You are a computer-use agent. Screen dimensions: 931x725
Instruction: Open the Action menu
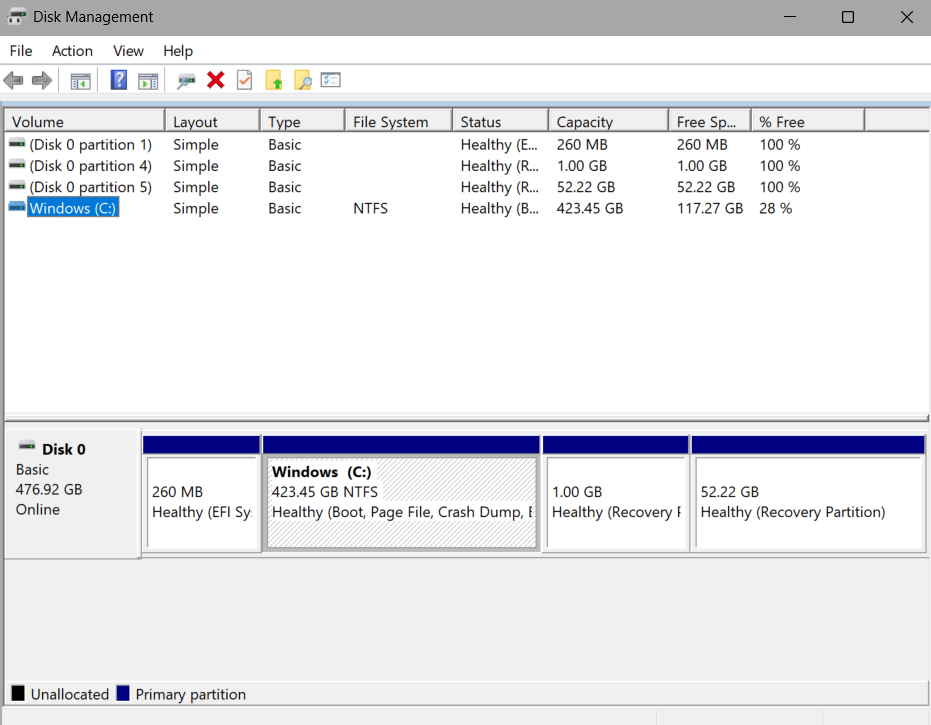[72, 51]
